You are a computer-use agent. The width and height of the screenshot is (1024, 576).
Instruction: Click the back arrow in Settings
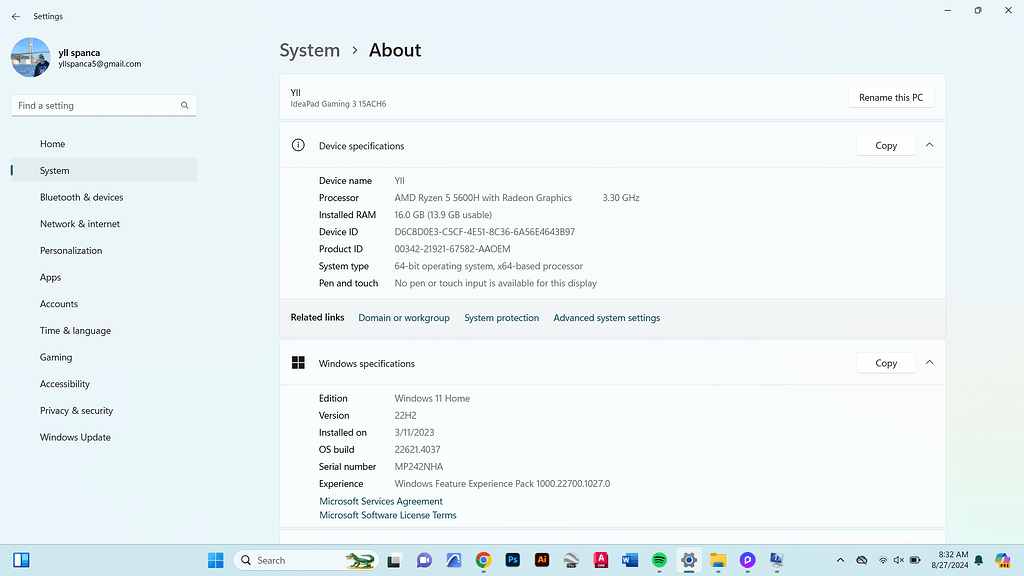point(15,15)
